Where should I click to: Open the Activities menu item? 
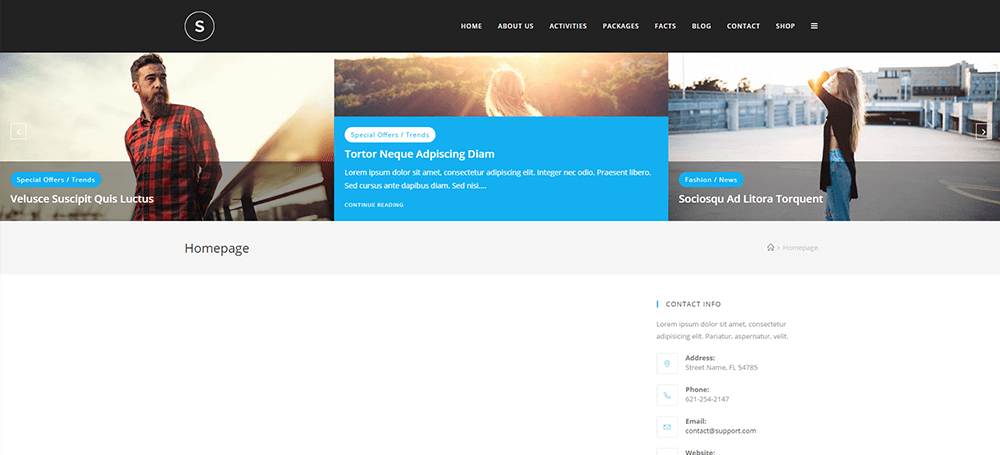pyautogui.click(x=568, y=26)
